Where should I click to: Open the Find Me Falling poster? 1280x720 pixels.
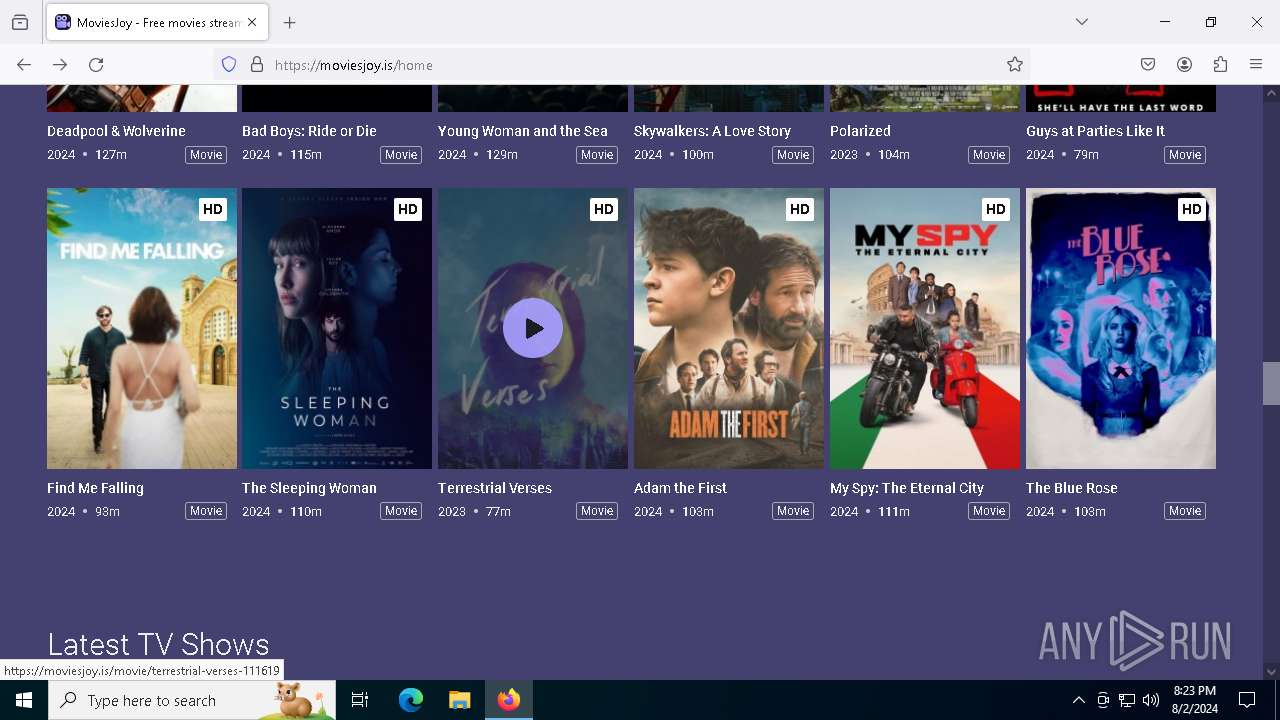coord(142,328)
